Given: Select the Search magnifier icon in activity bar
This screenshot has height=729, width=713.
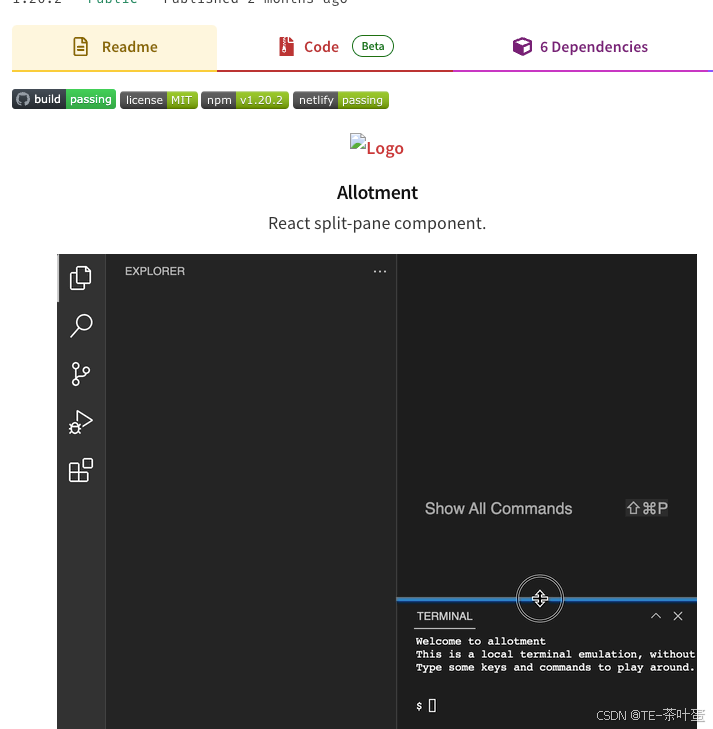Looking at the screenshot, I should pos(81,325).
